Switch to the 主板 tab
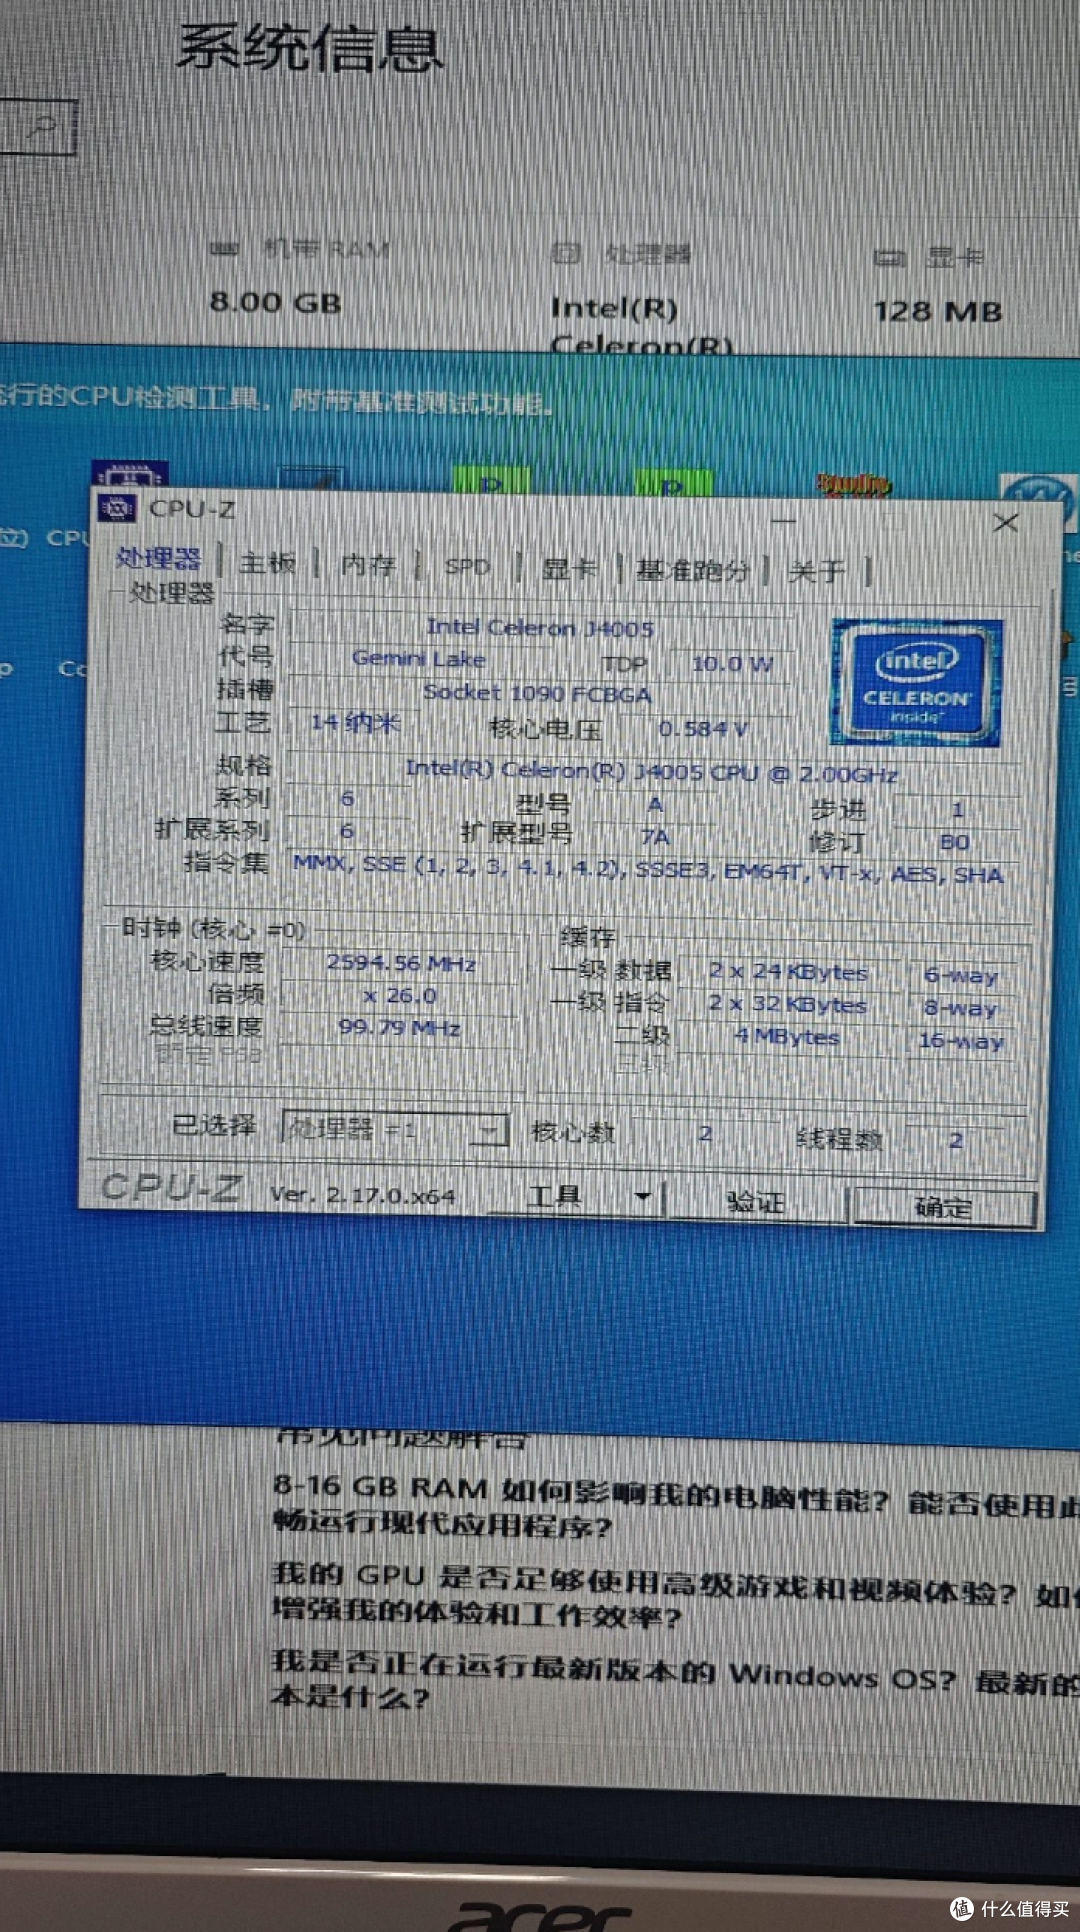This screenshot has height=1932, width=1080. (x=268, y=564)
